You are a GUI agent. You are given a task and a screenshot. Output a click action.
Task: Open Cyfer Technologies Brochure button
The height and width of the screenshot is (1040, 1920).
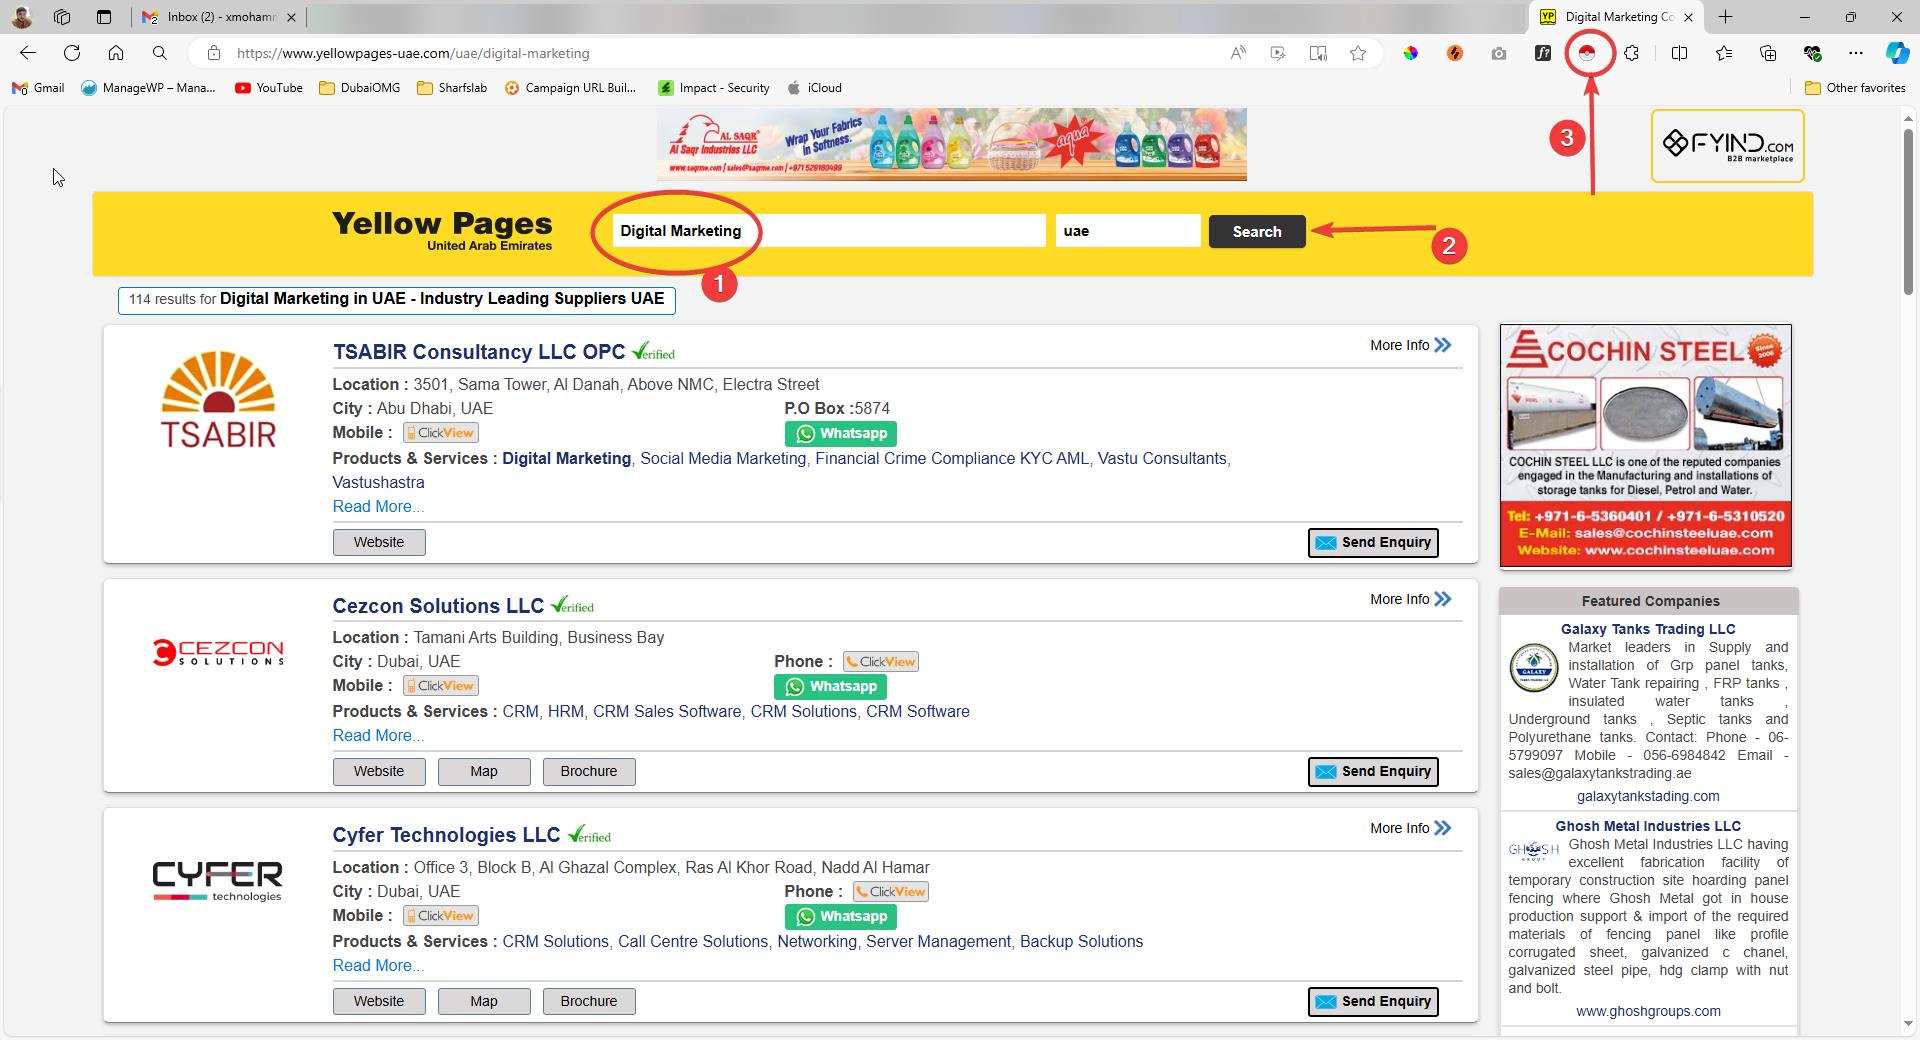pyautogui.click(x=589, y=1001)
